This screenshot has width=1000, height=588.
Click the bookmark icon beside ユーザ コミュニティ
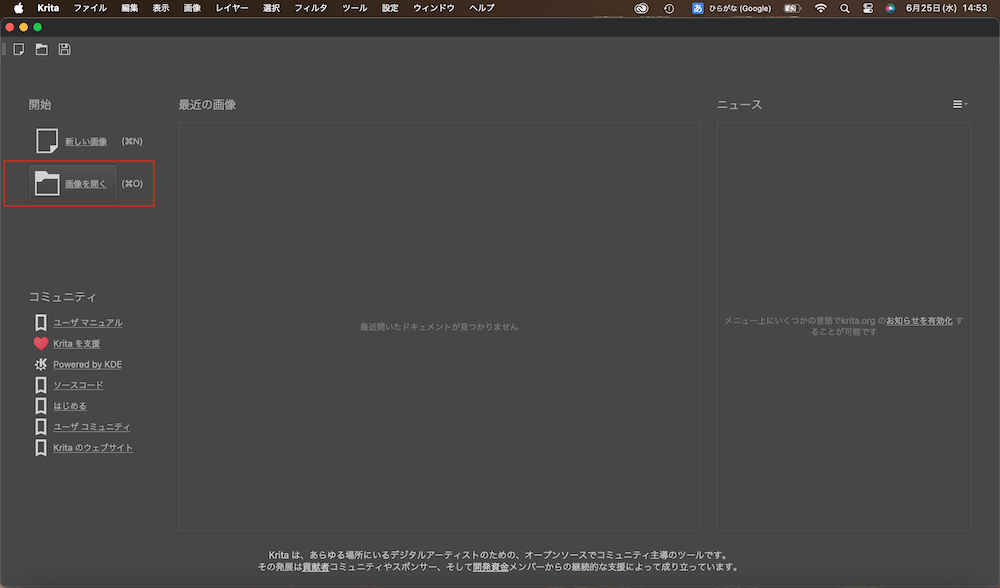pos(41,427)
